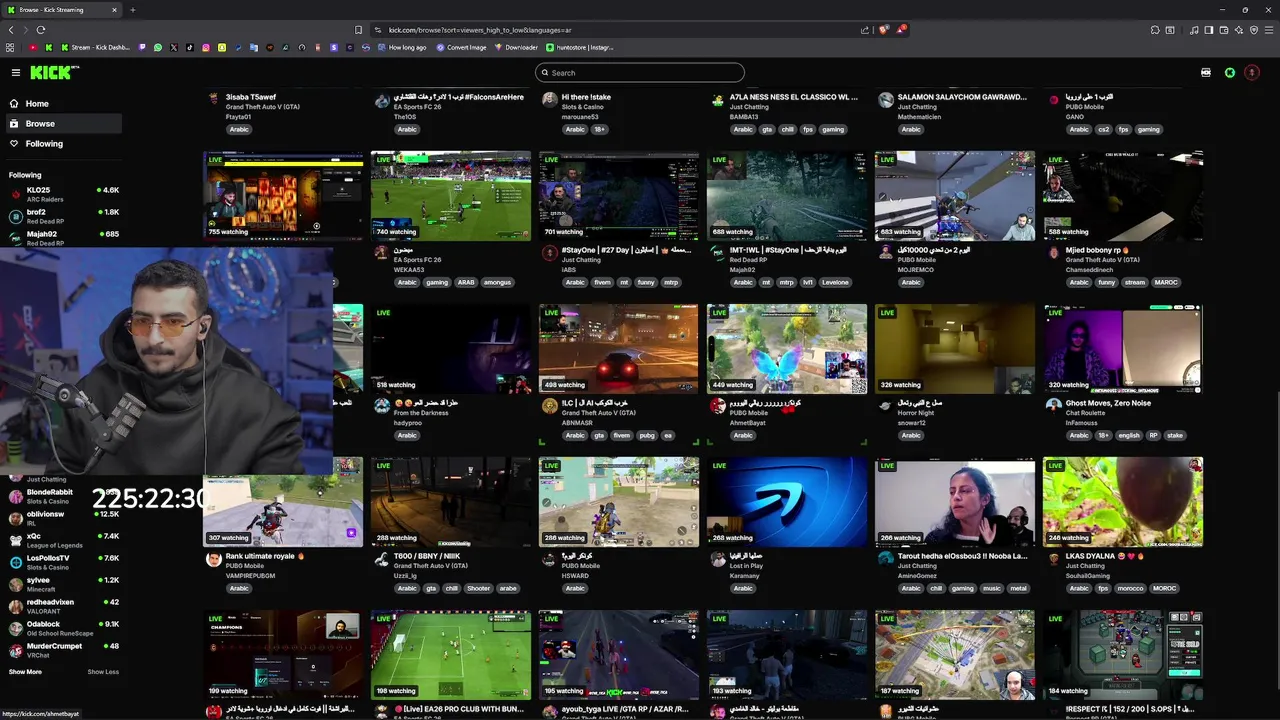Open the Brave Leo AI star icon
This screenshot has width=1280, height=720.
[x=1239, y=30]
